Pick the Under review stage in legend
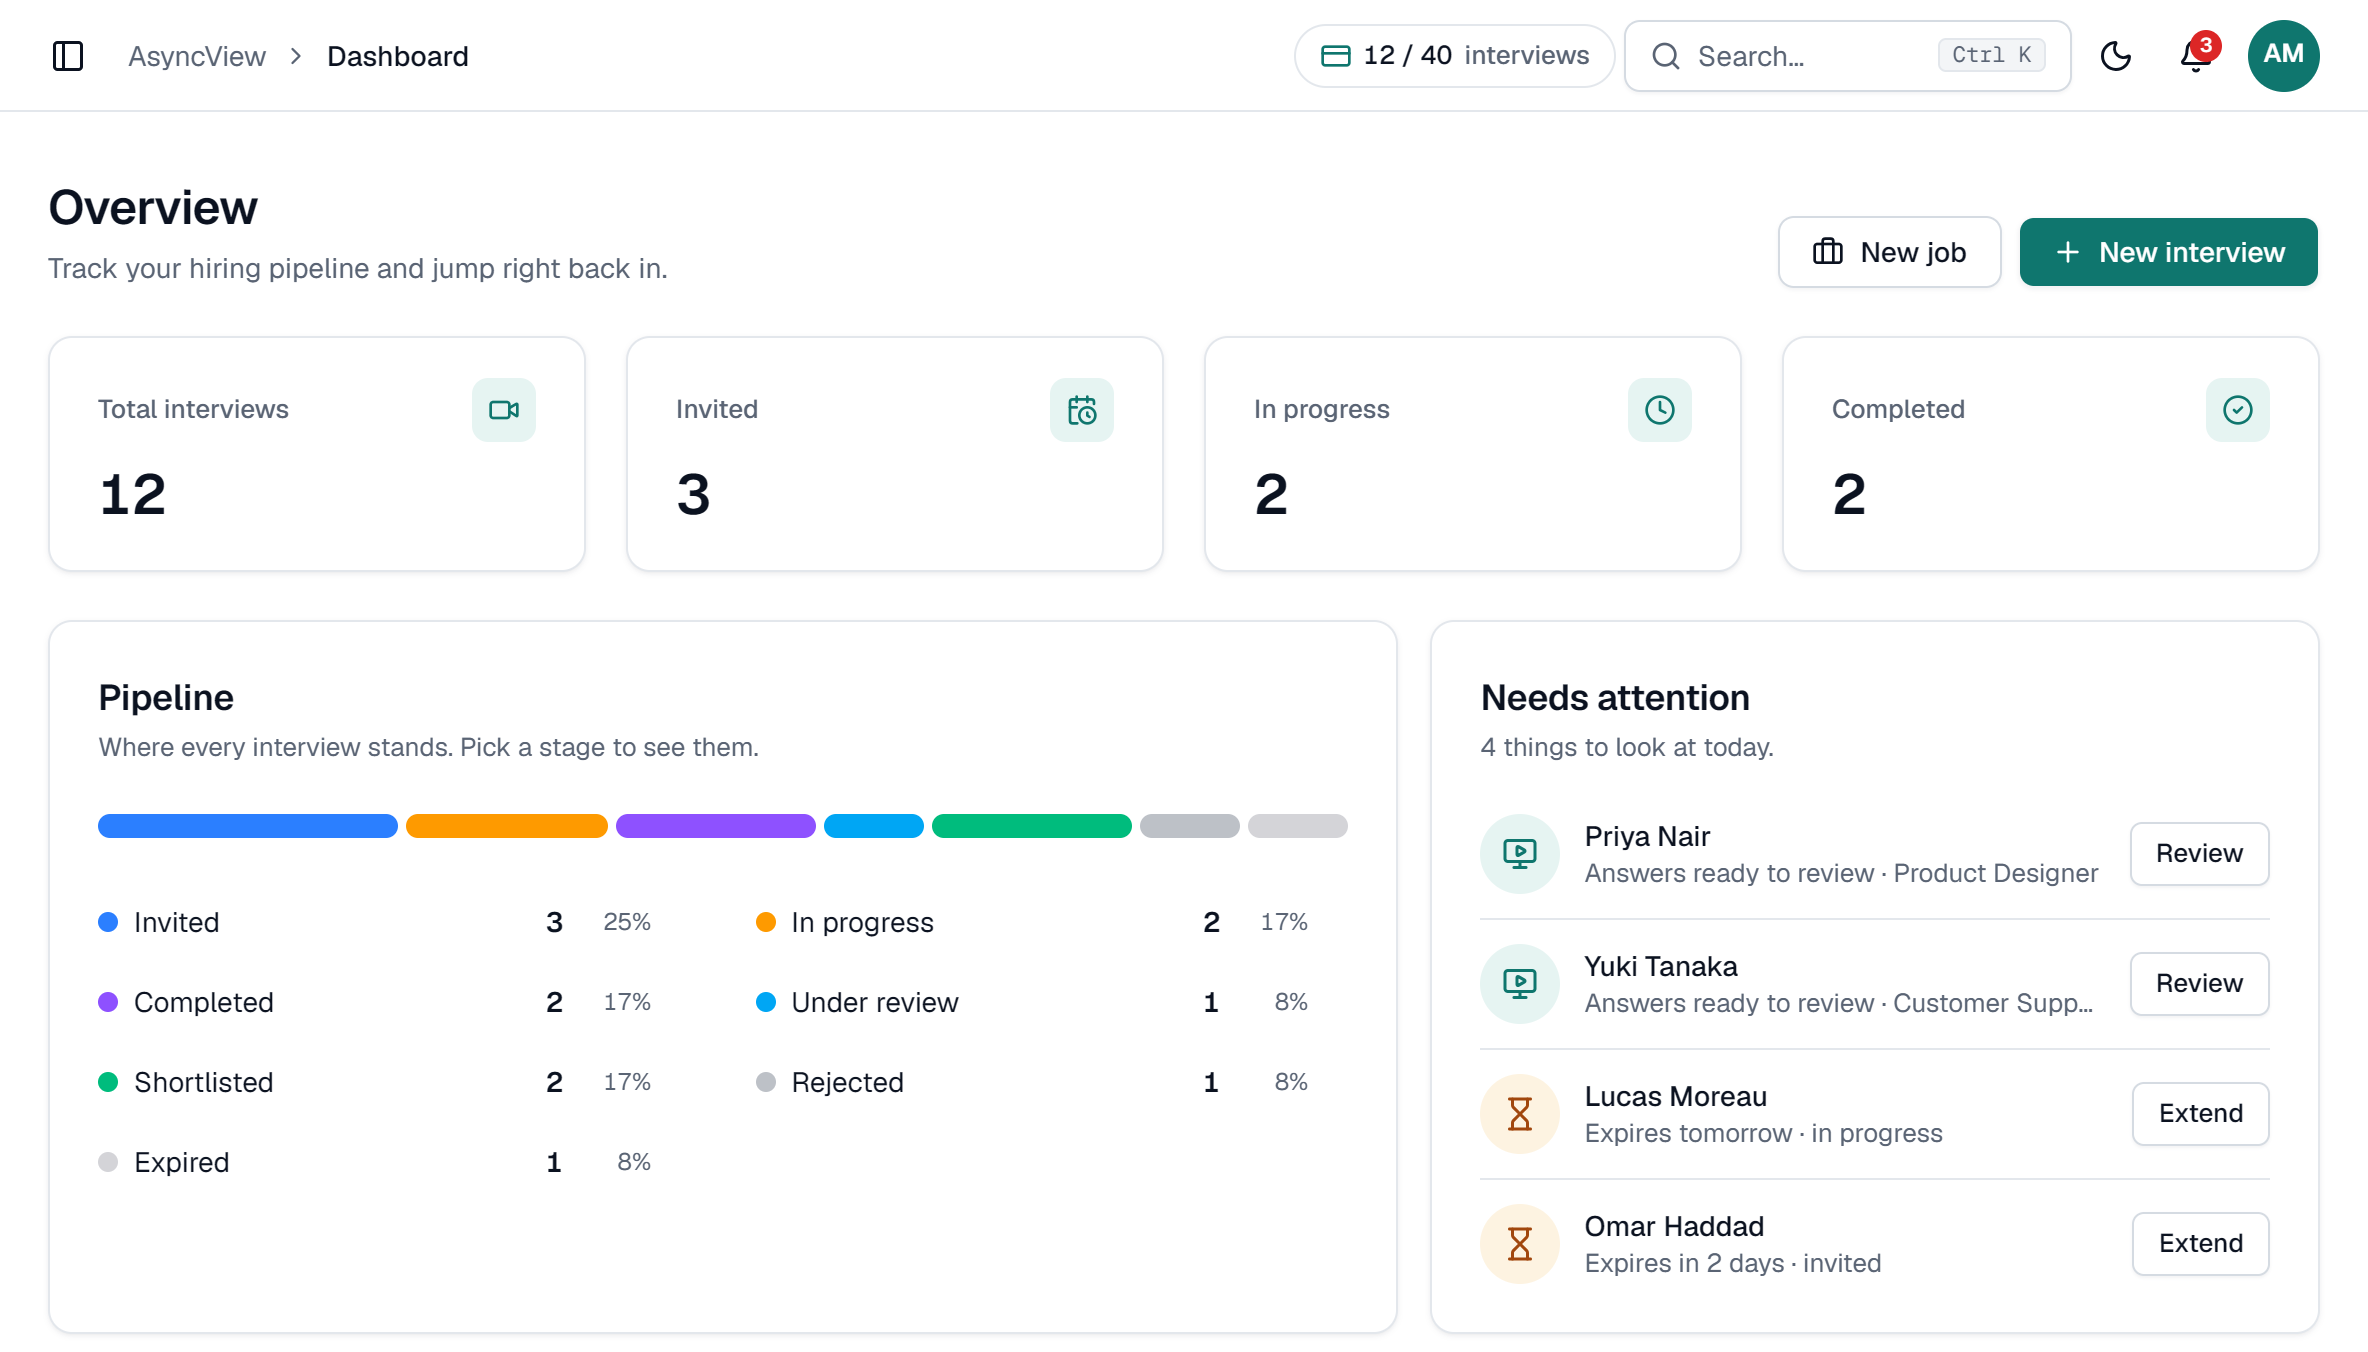Image resolution: width=2368 pixels, height=1352 pixels. [x=1032, y=1002]
